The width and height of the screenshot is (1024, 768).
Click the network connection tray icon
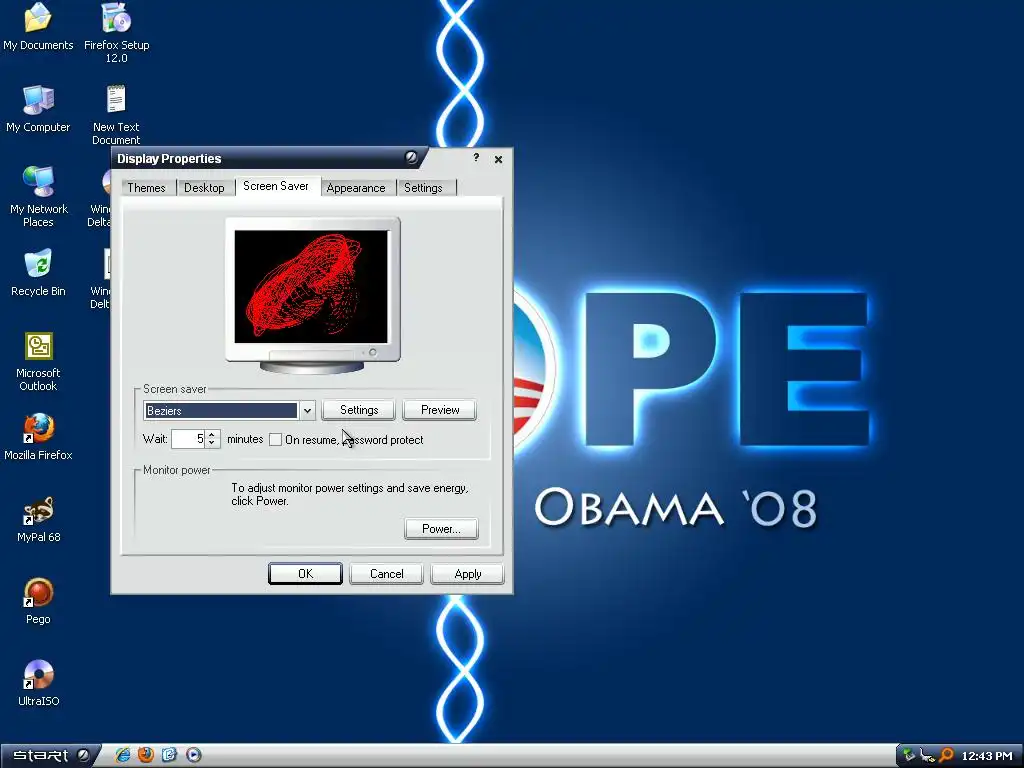tap(927, 756)
